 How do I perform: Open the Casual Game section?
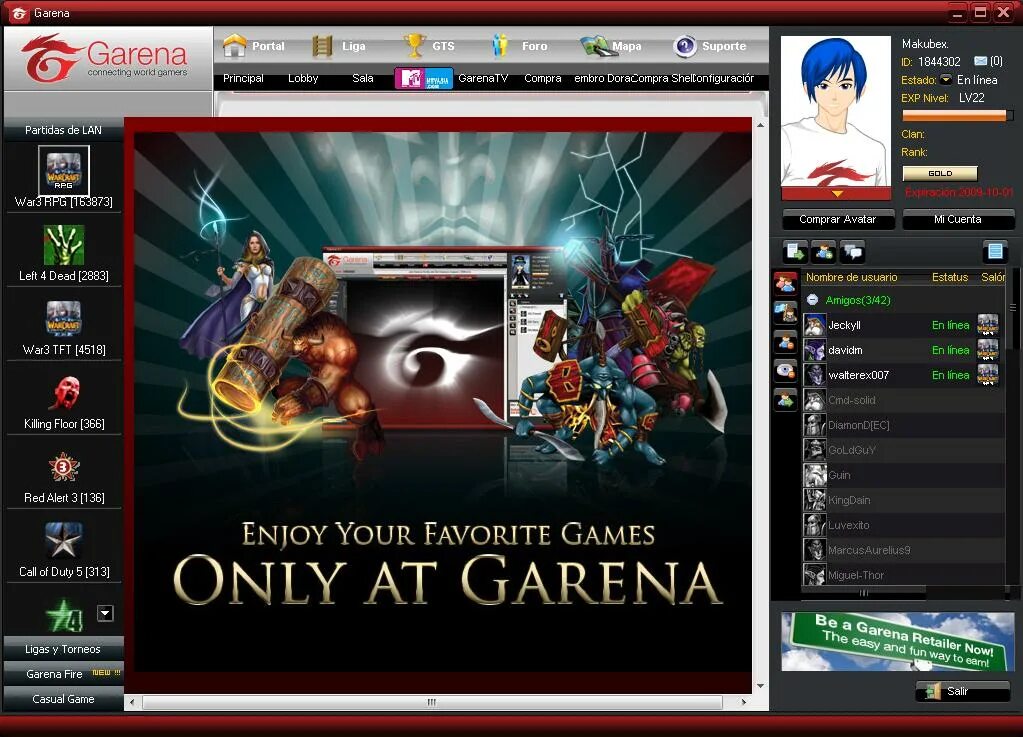(63, 699)
